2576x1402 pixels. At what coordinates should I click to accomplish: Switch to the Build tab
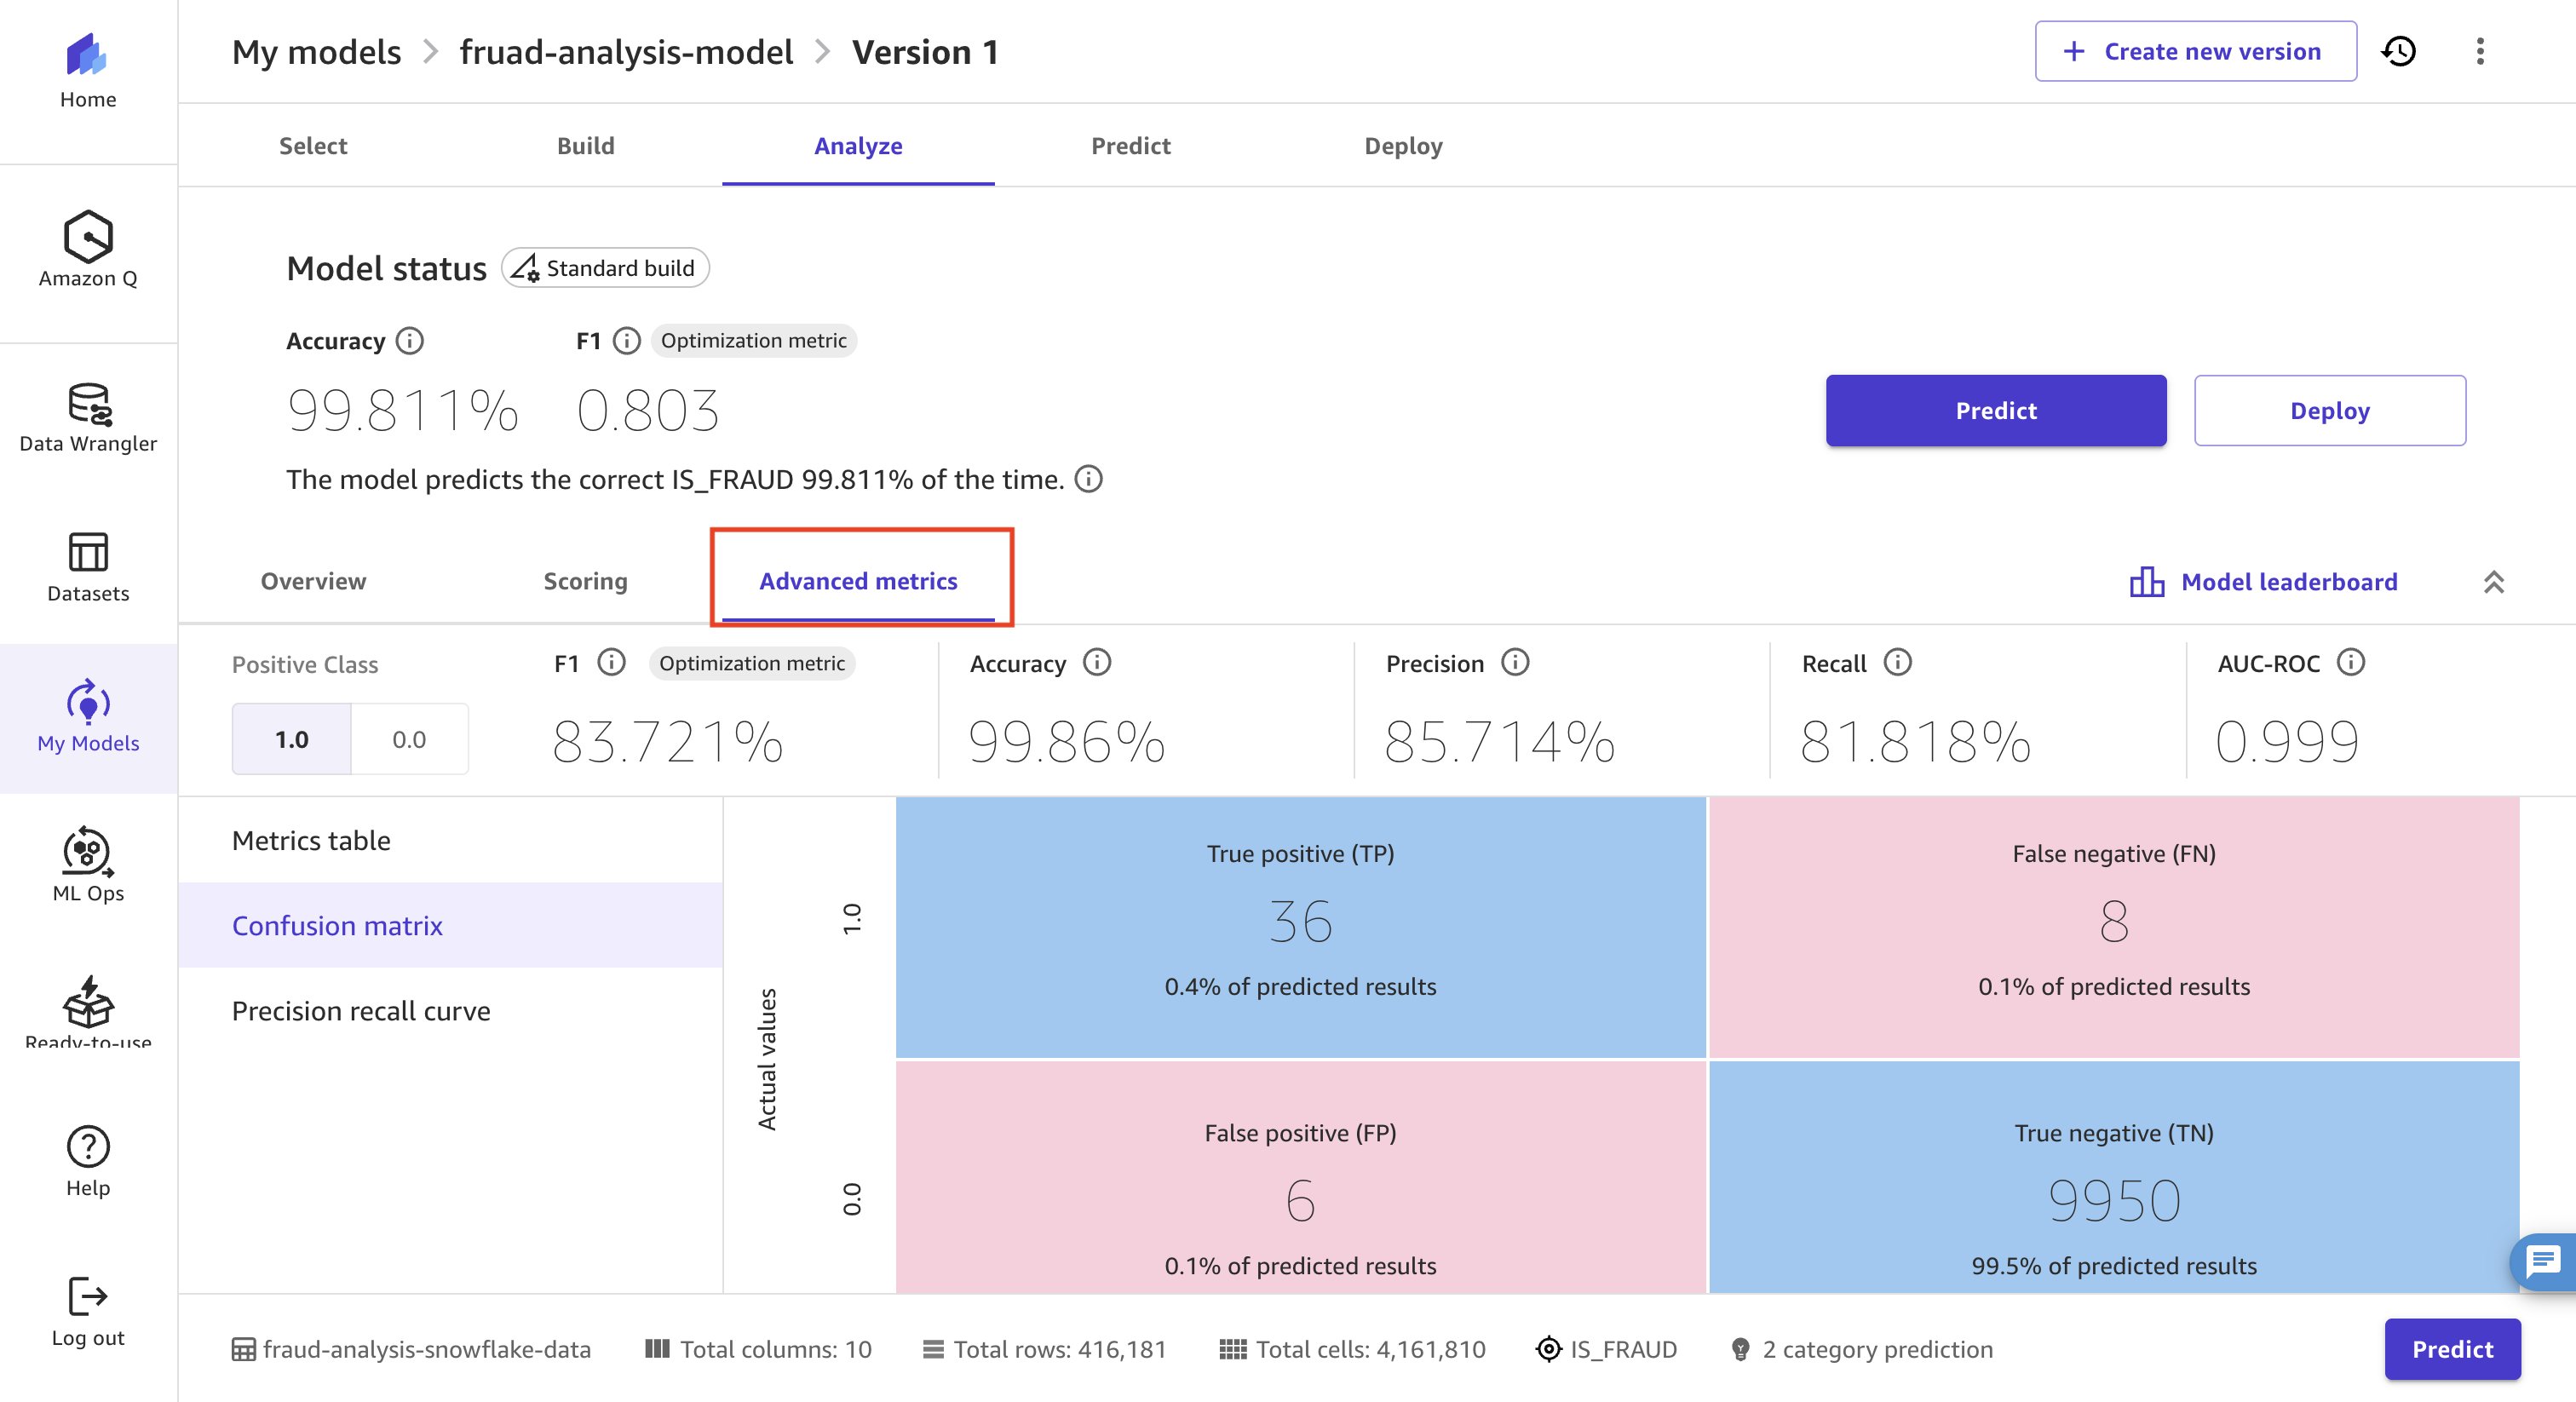(x=586, y=146)
